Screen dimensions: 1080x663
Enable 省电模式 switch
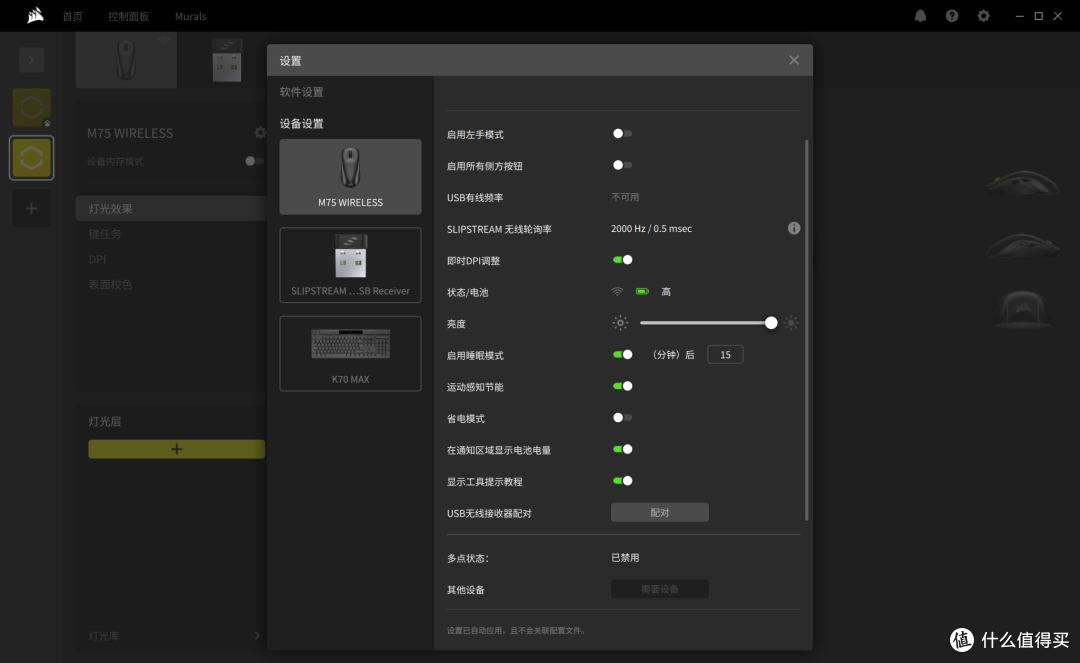tap(622, 418)
